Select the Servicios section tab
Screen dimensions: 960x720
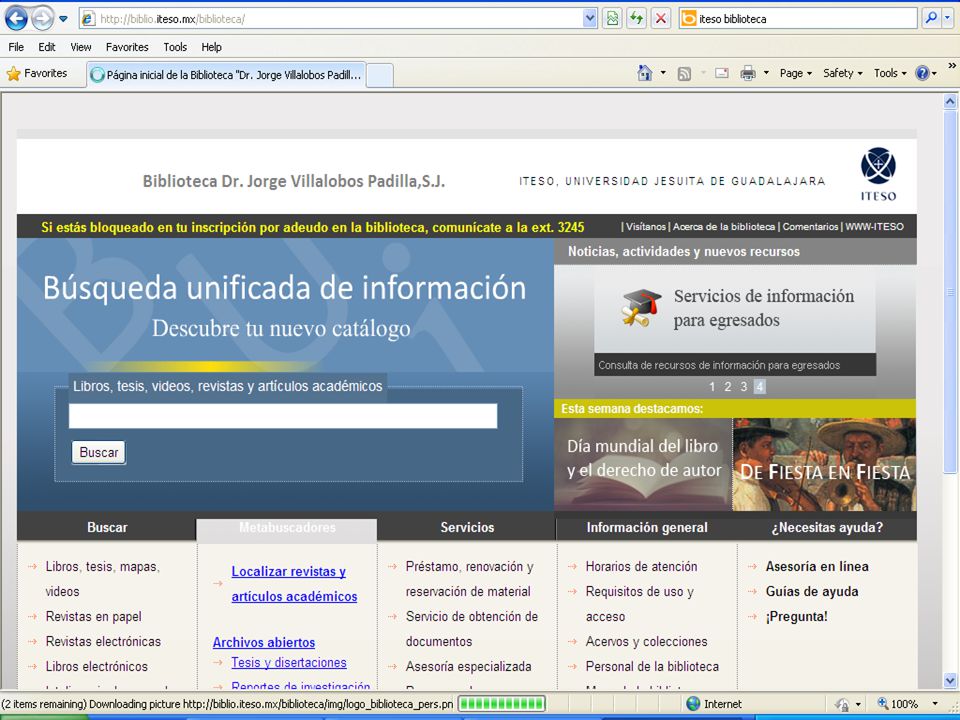point(467,528)
